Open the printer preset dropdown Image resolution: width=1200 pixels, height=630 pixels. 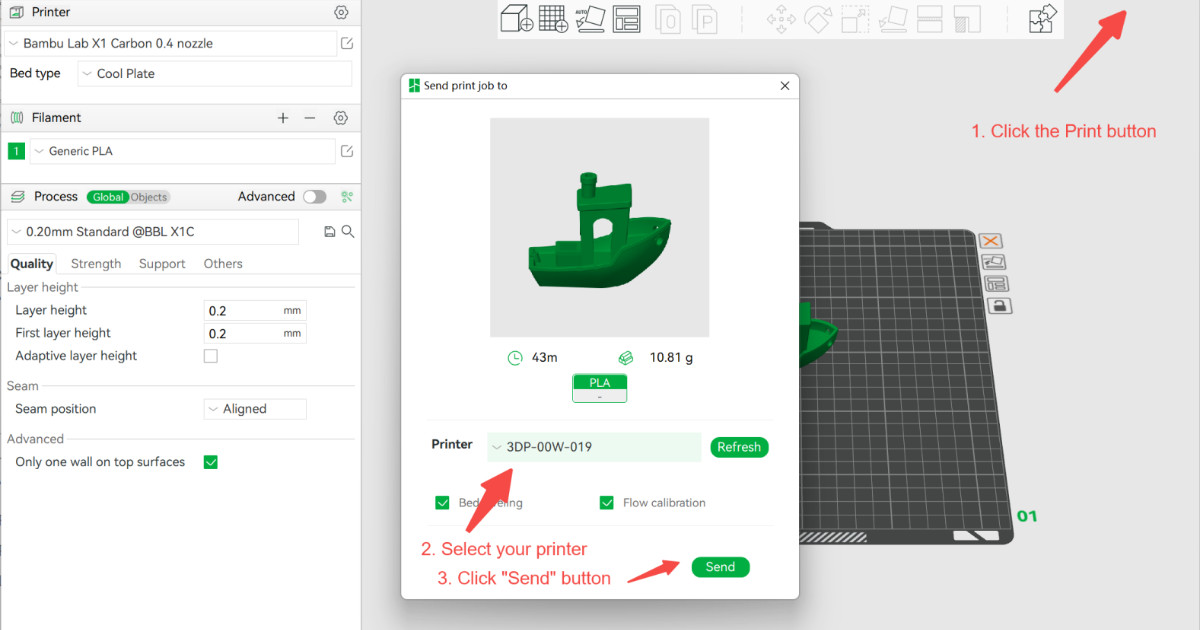170,43
